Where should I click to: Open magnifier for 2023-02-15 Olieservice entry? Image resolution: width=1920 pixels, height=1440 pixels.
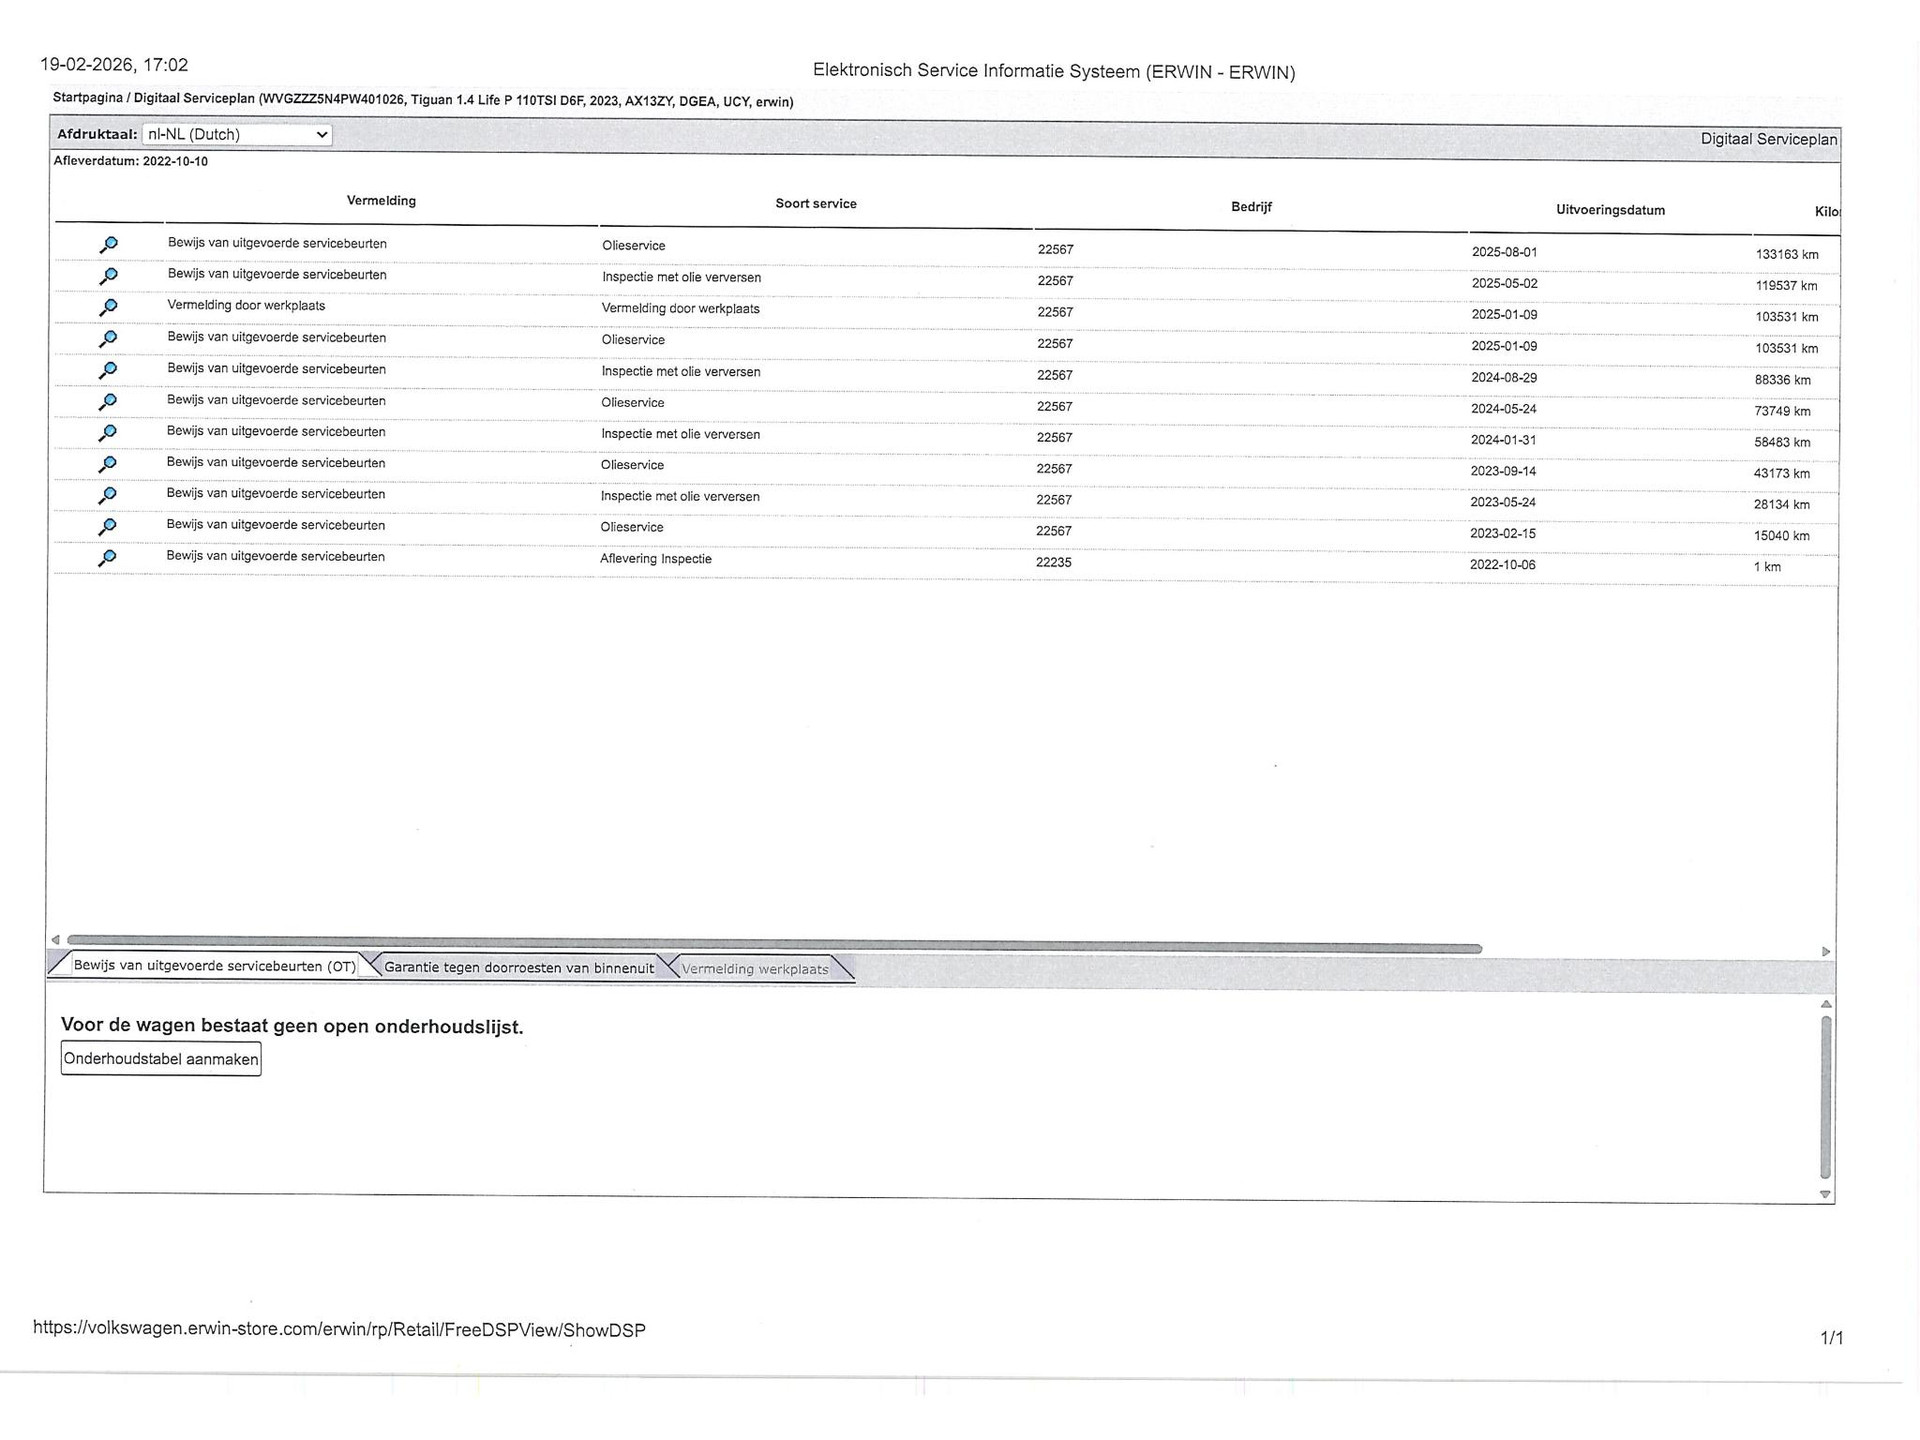108,527
